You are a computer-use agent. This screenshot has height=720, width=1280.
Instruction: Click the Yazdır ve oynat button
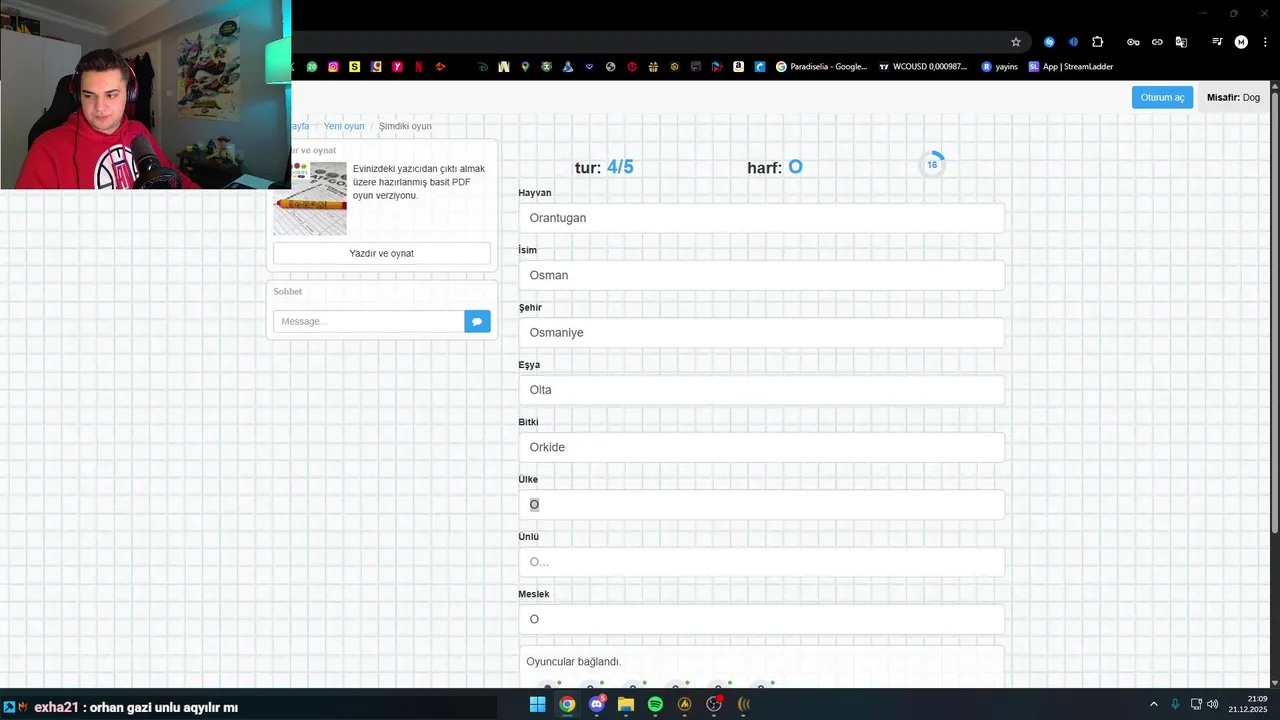[382, 253]
